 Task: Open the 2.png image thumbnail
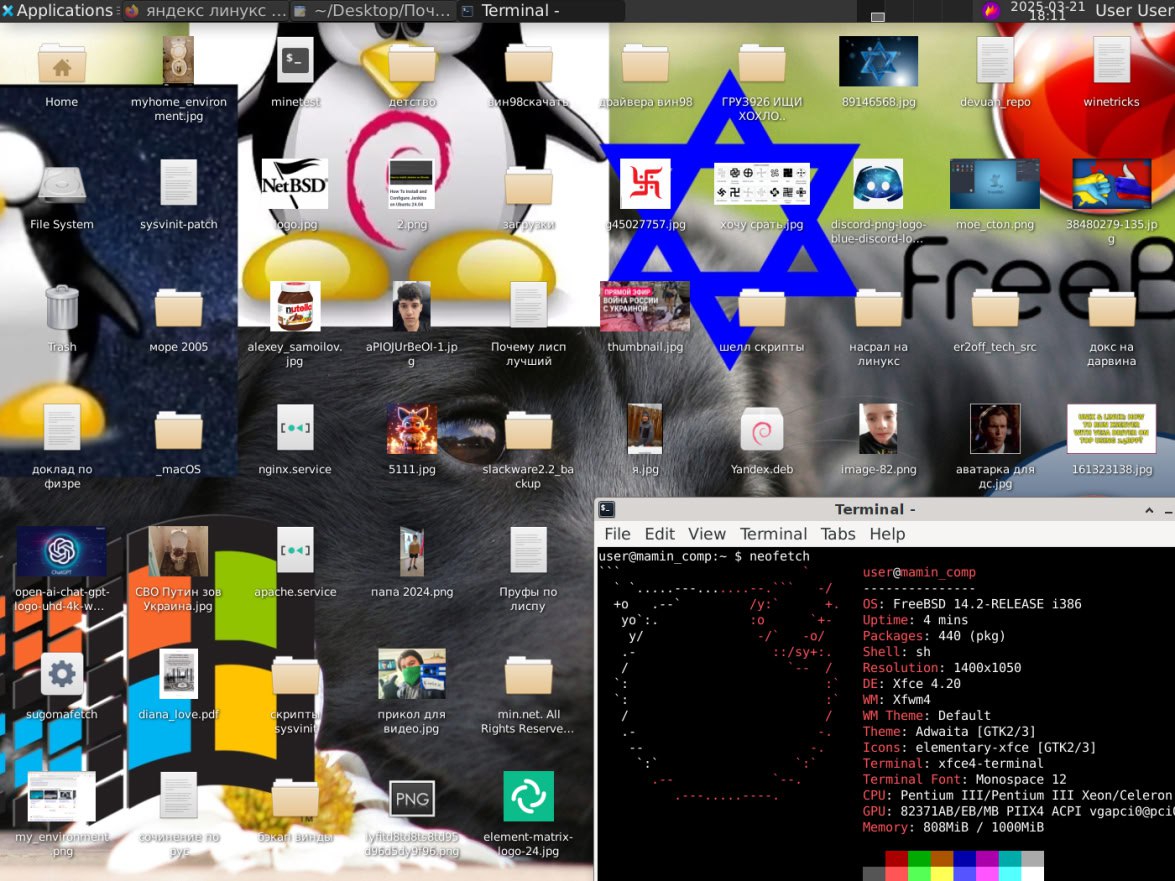click(x=411, y=184)
